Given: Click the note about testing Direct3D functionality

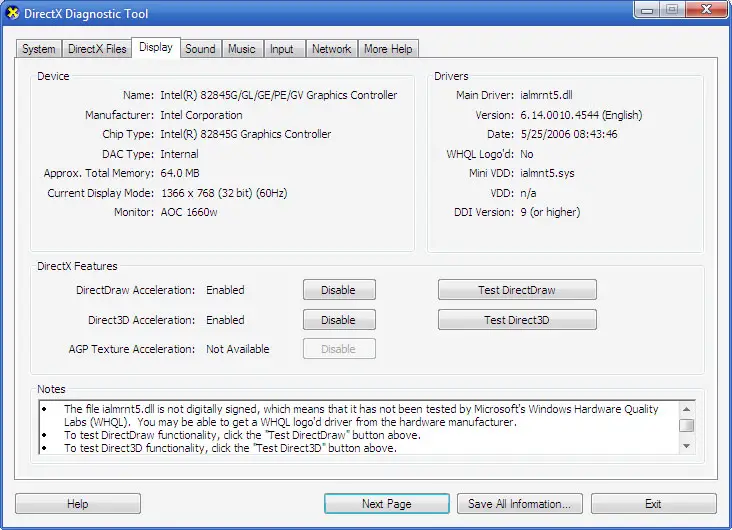Looking at the screenshot, I should coord(230,448).
